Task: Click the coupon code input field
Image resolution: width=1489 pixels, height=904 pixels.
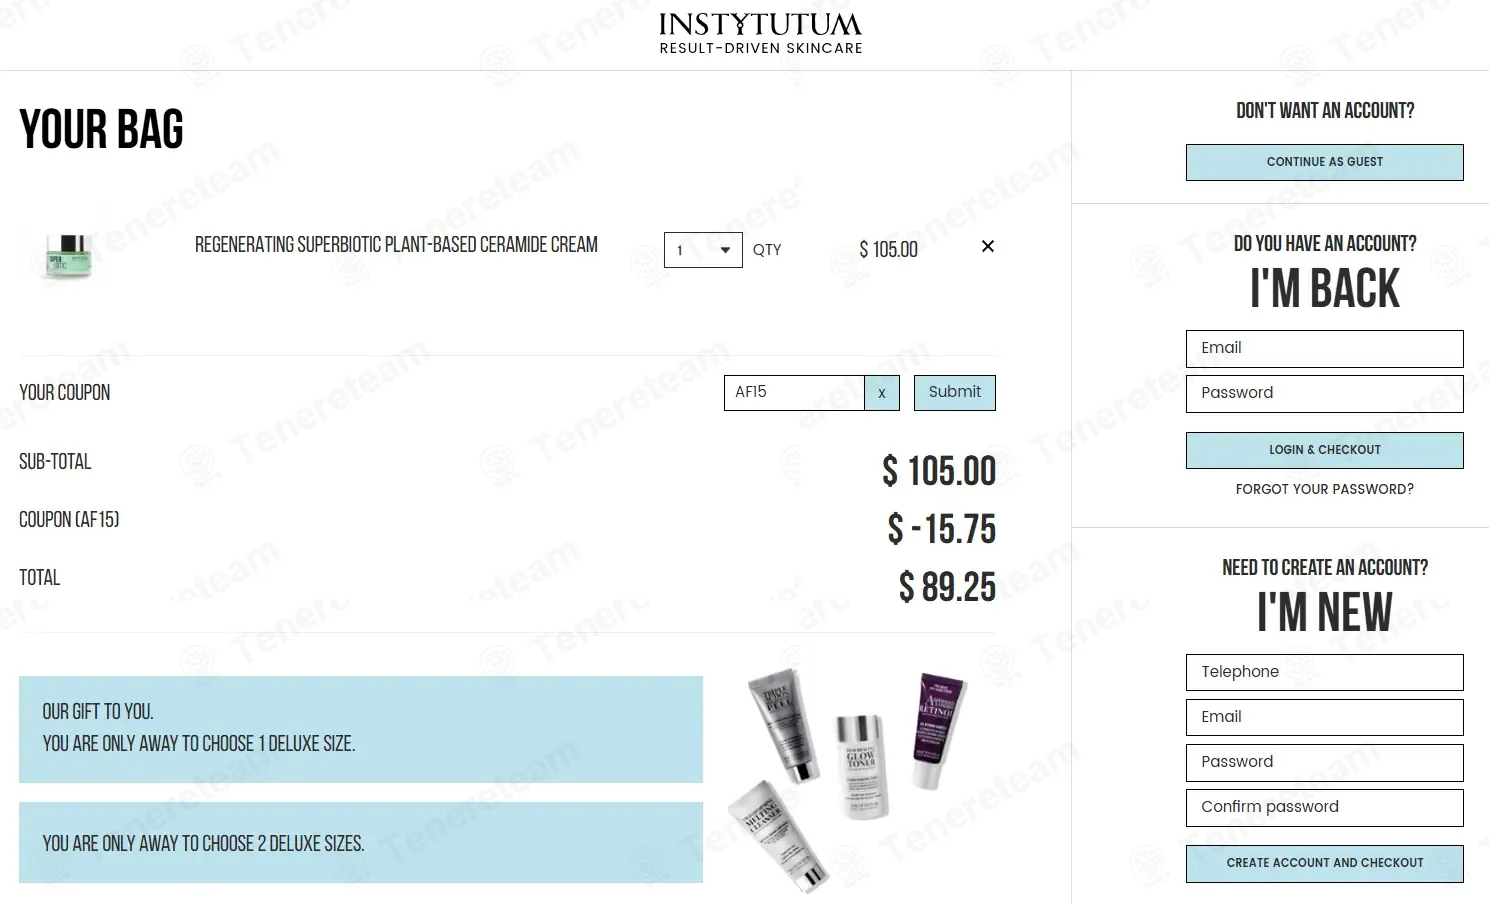Action: click(794, 393)
